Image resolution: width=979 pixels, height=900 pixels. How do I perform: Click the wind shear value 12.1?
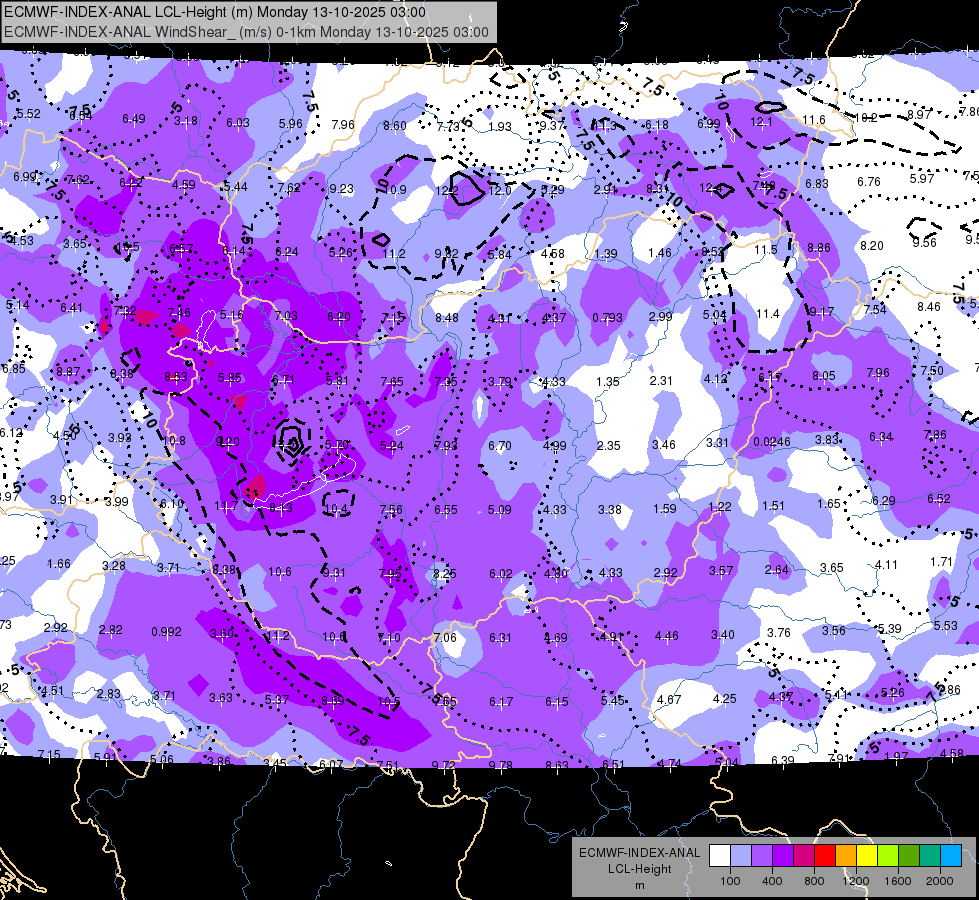coord(761,122)
